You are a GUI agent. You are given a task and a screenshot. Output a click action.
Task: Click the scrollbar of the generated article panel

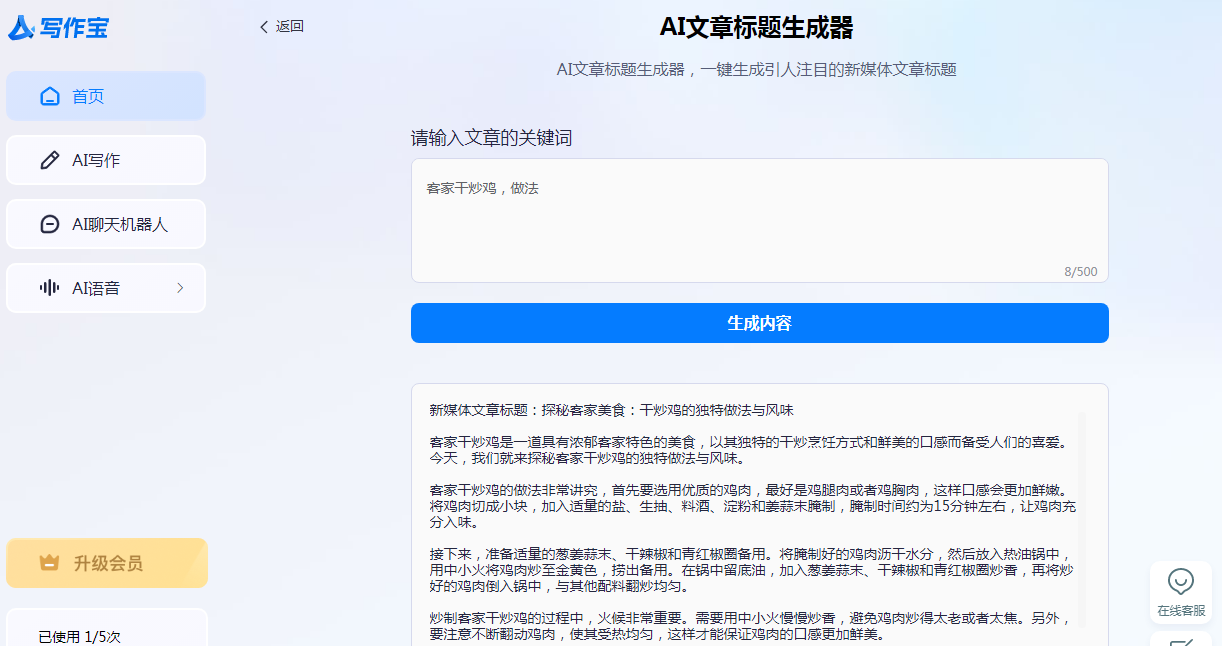point(1081,520)
